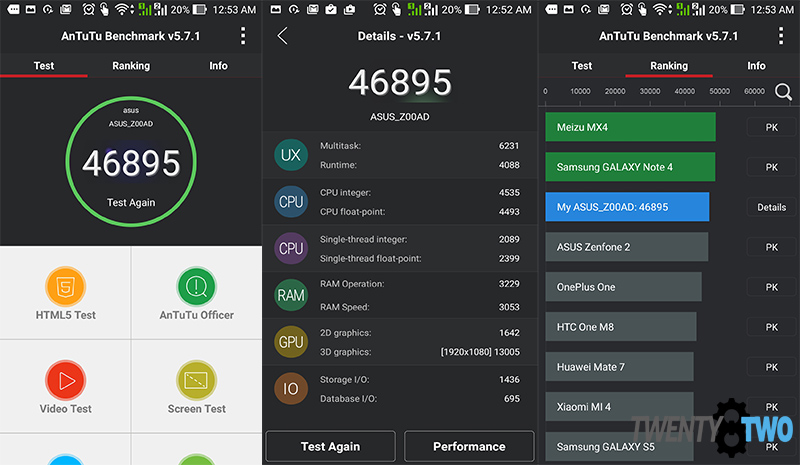Launch the AnTuTu Officer tool
Screen dimensions: 800x465
(x=196, y=286)
